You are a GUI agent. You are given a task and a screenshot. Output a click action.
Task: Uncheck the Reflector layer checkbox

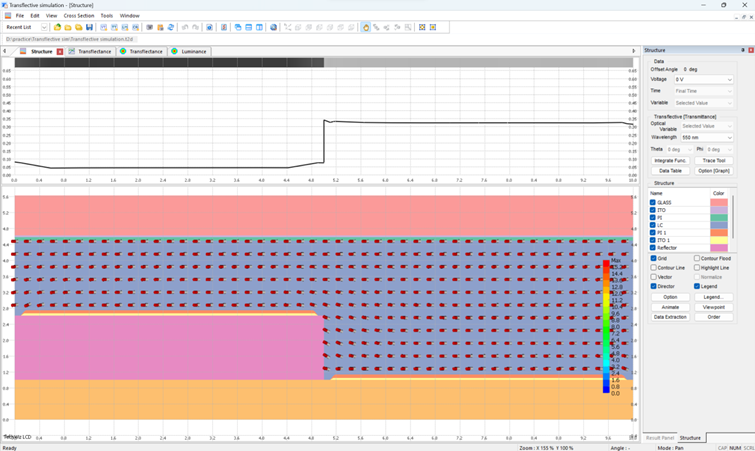tap(653, 247)
